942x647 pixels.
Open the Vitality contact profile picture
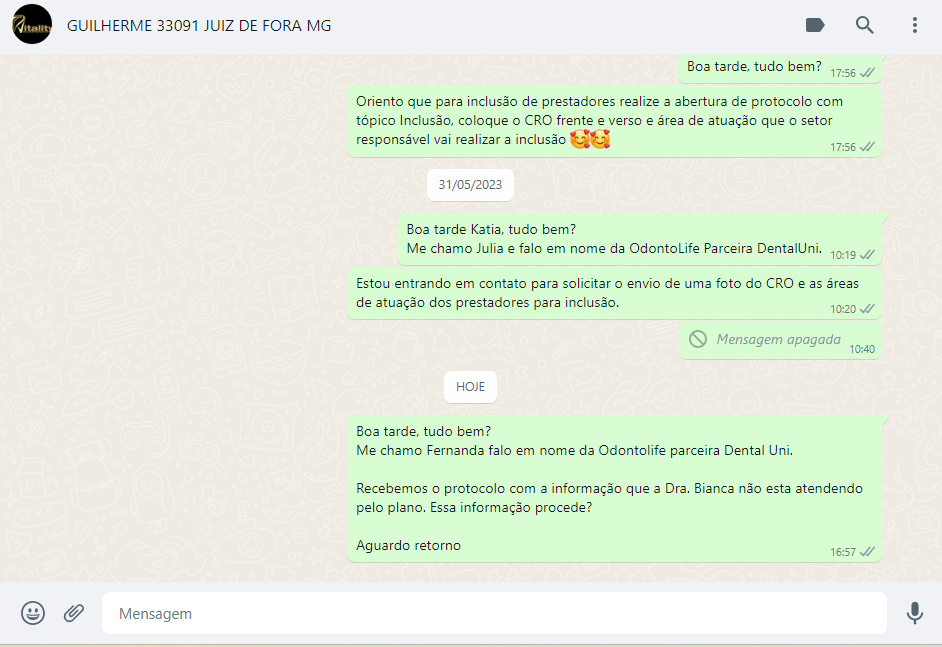click(x=32, y=25)
